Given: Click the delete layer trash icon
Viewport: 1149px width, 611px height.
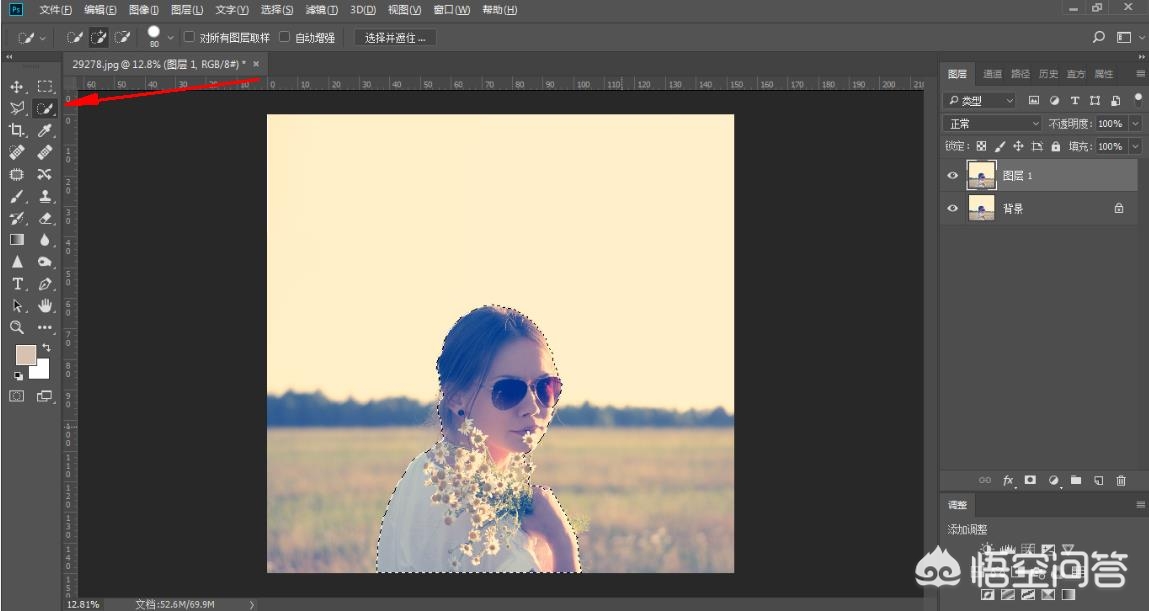Looking at the screenshot, I should click(1121, 481).
